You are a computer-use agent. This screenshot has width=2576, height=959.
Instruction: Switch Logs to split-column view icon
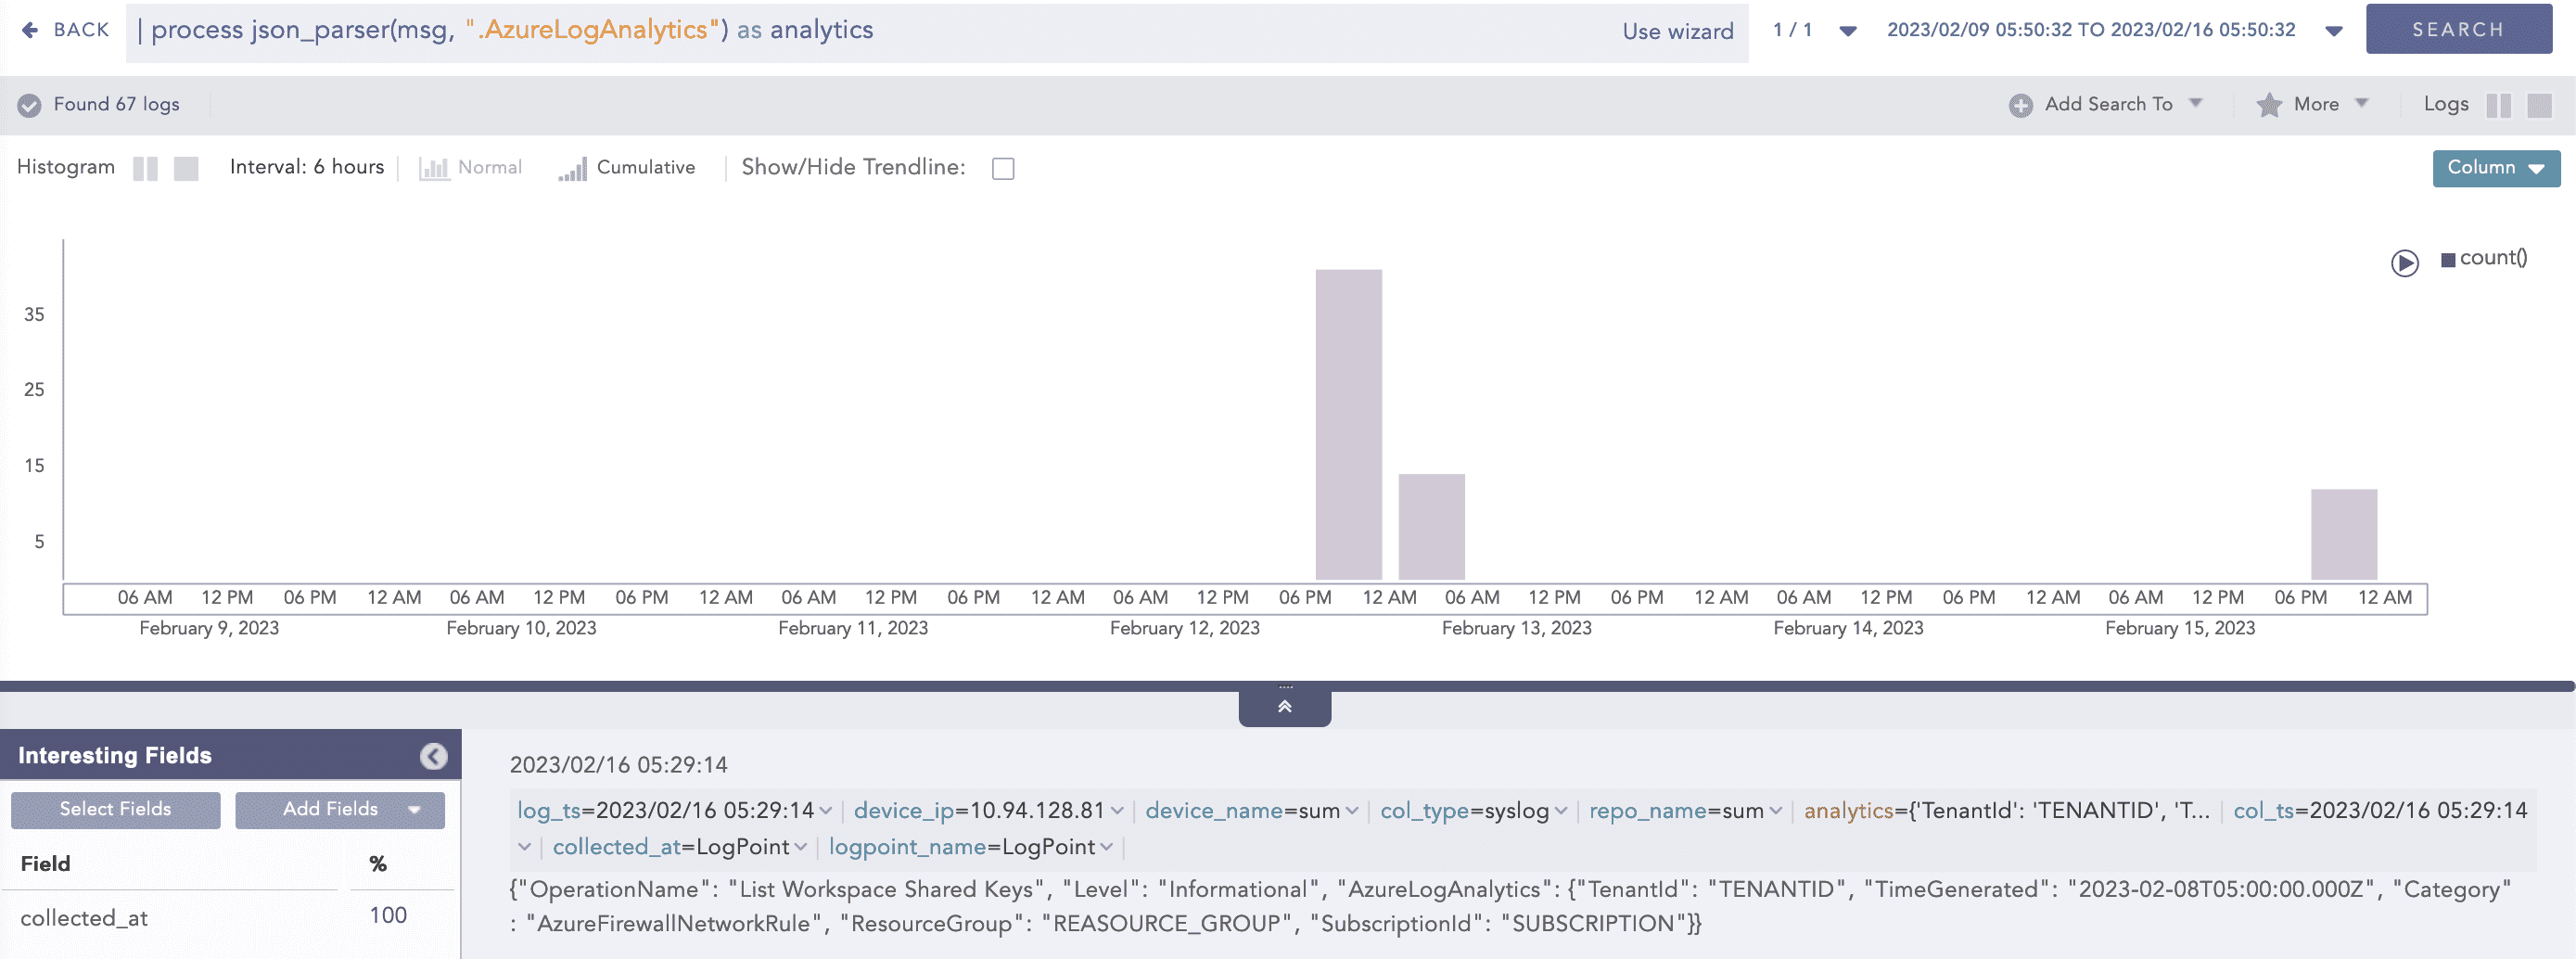(x=2500, y=104)
